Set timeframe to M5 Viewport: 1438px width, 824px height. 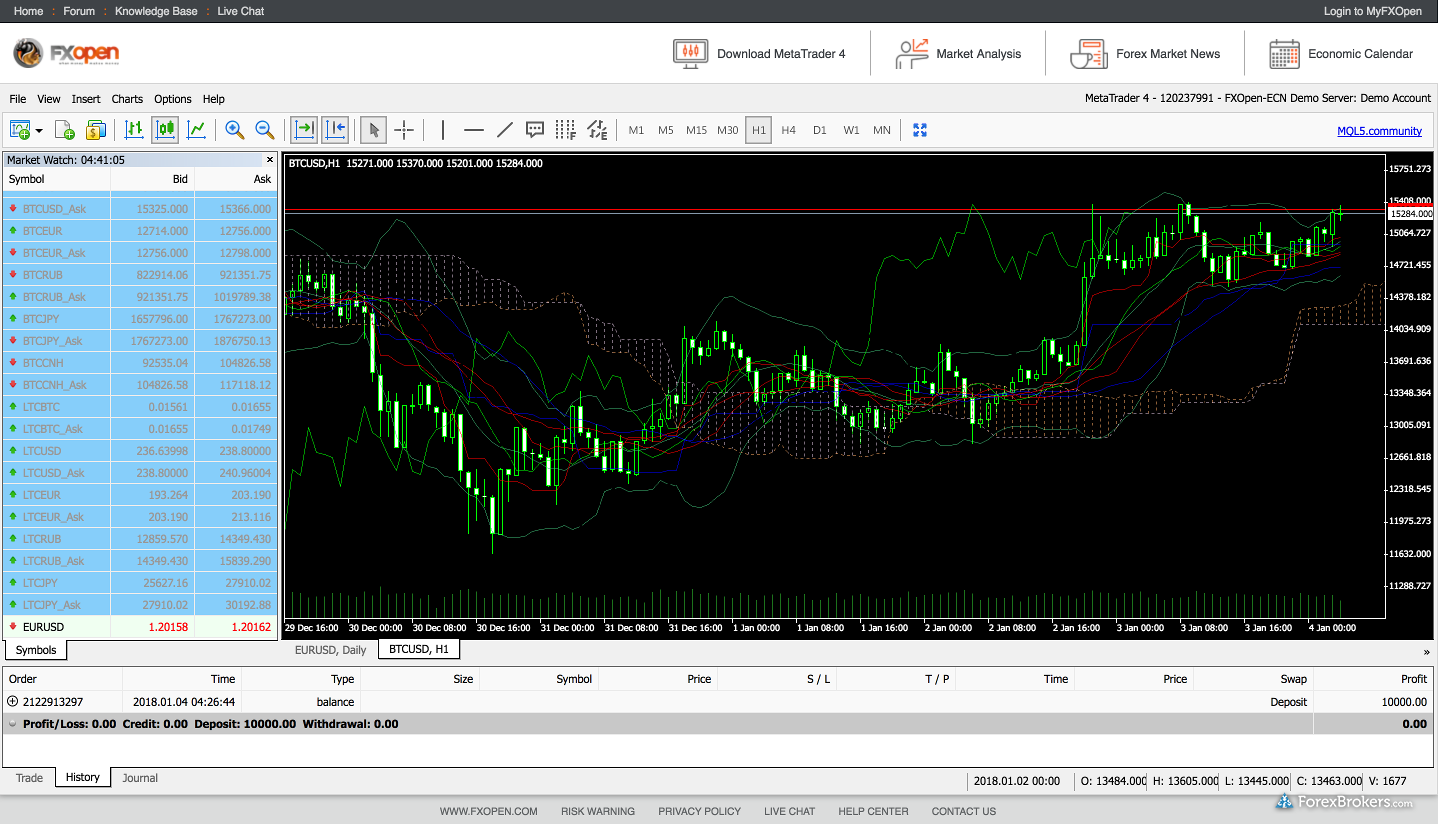point(666,130)
